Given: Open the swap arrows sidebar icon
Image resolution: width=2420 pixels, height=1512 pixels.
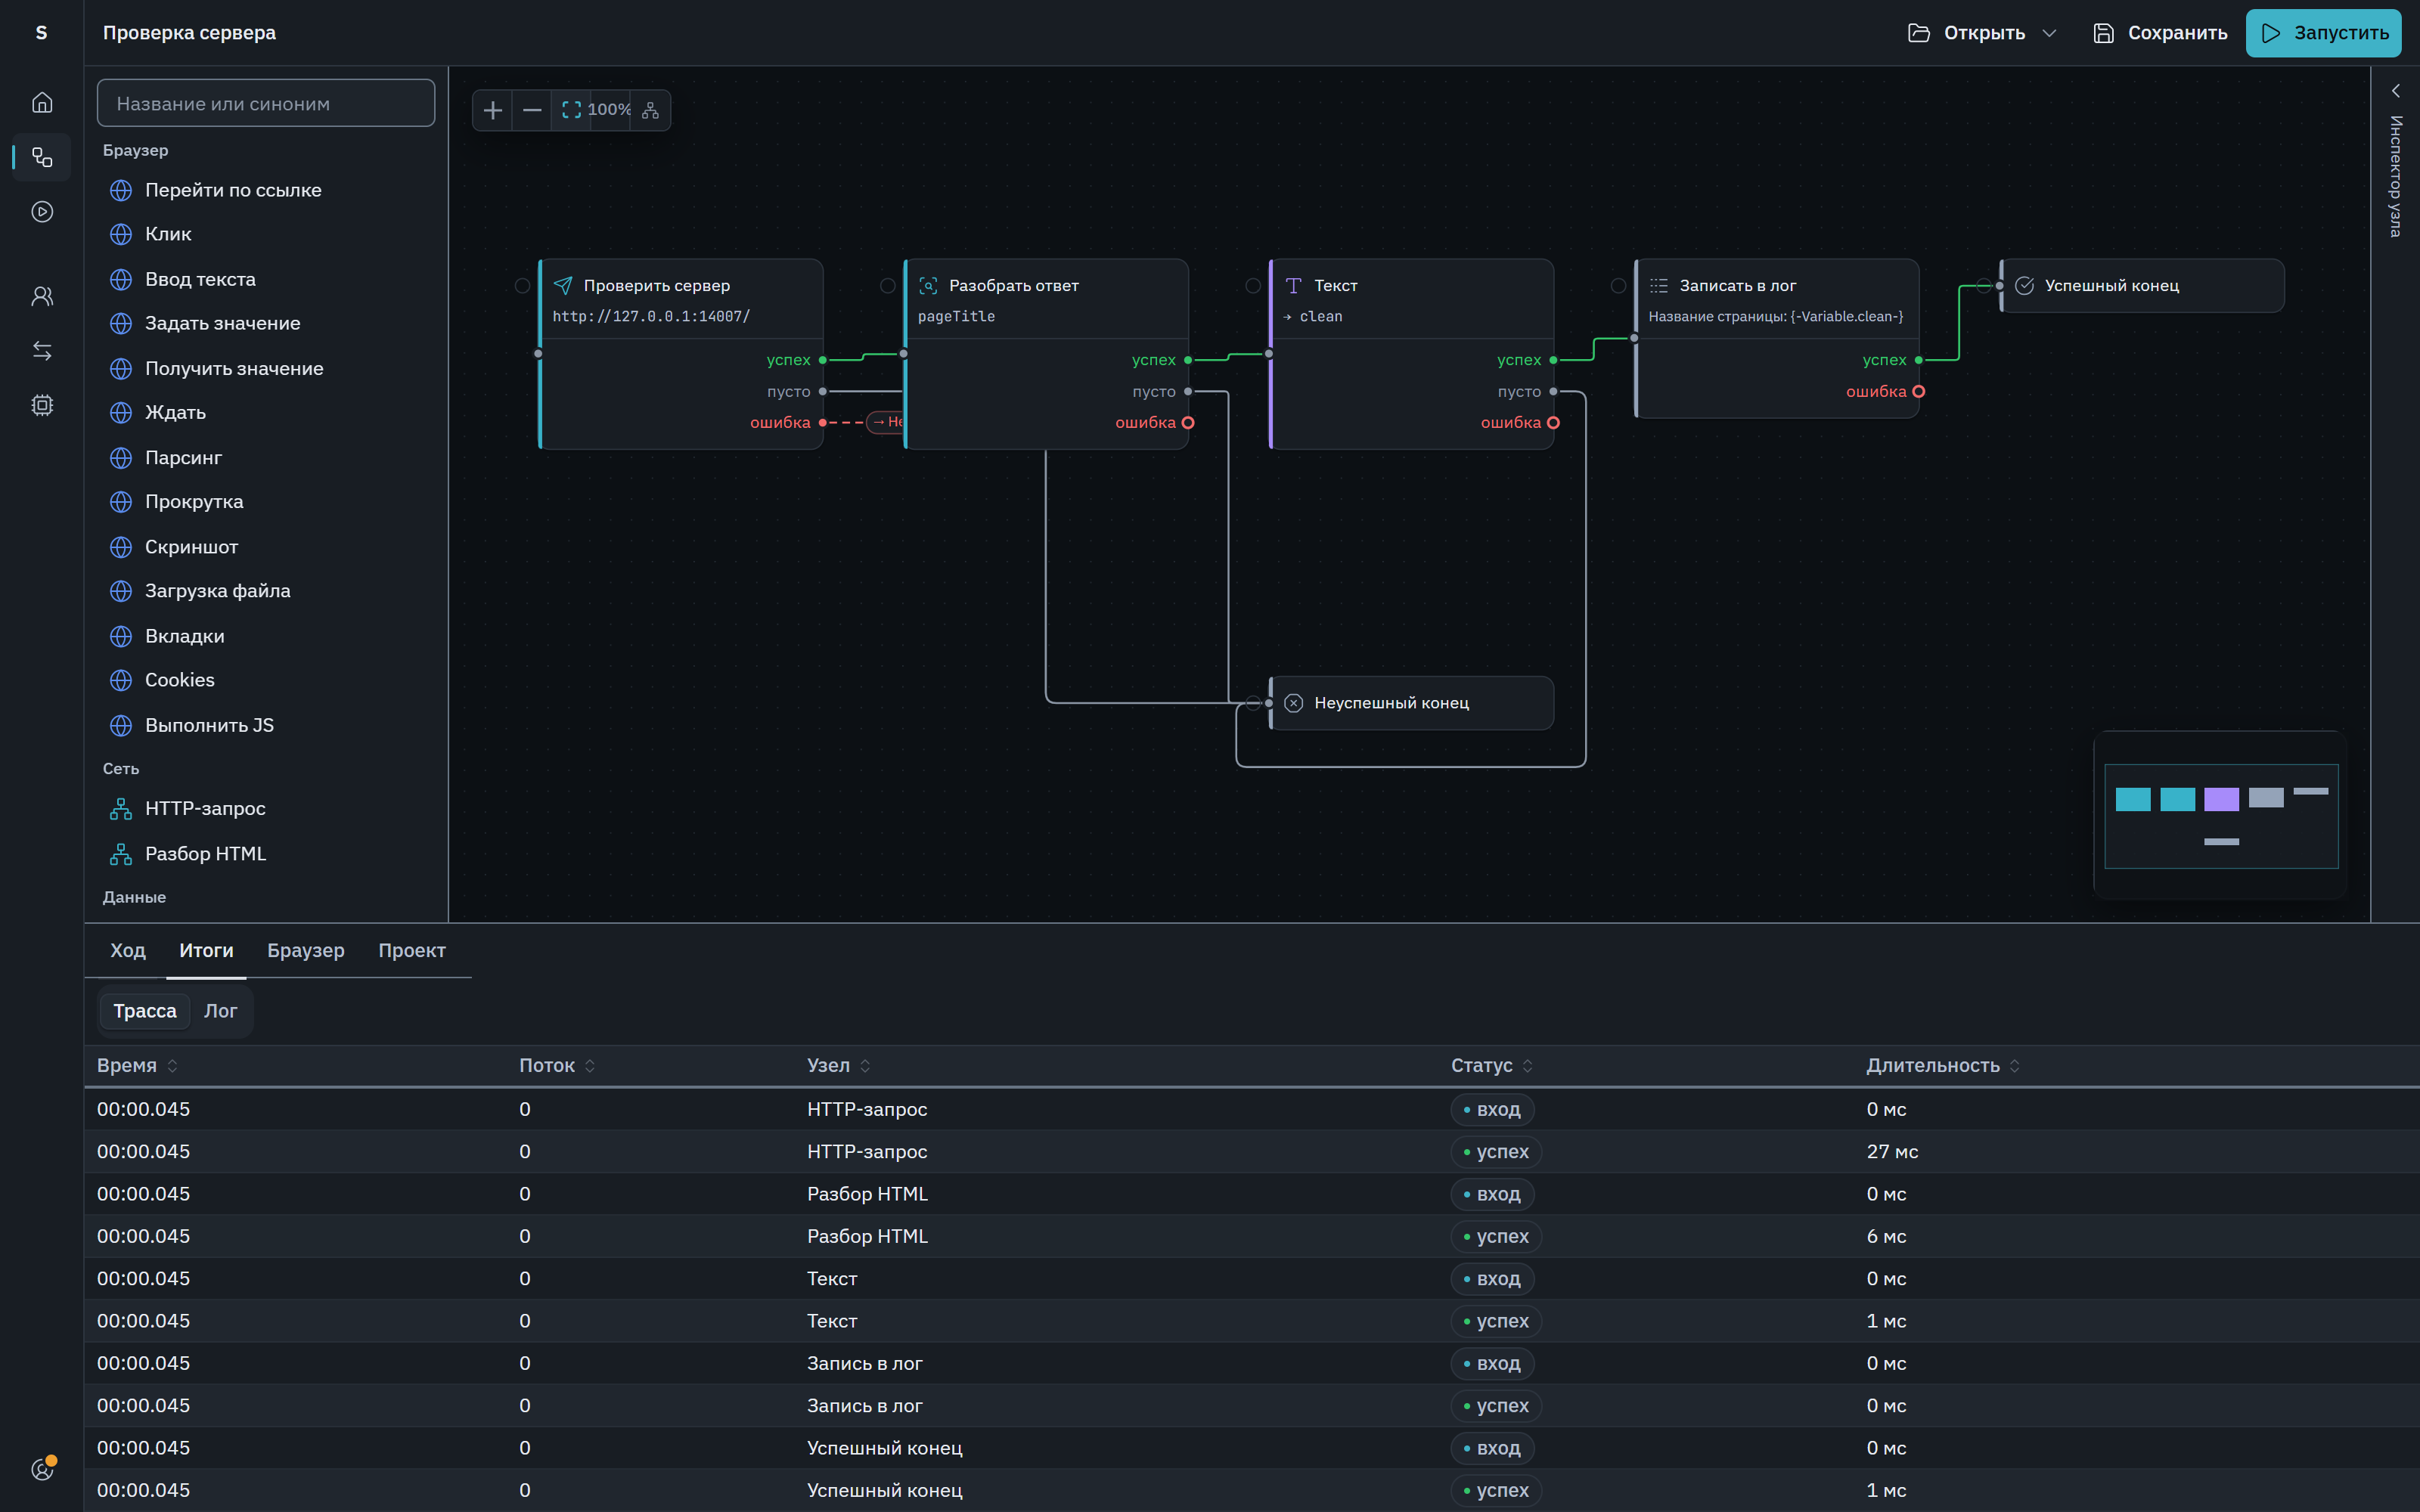Looking at the screenshot, I should click(x=42, y=351).
